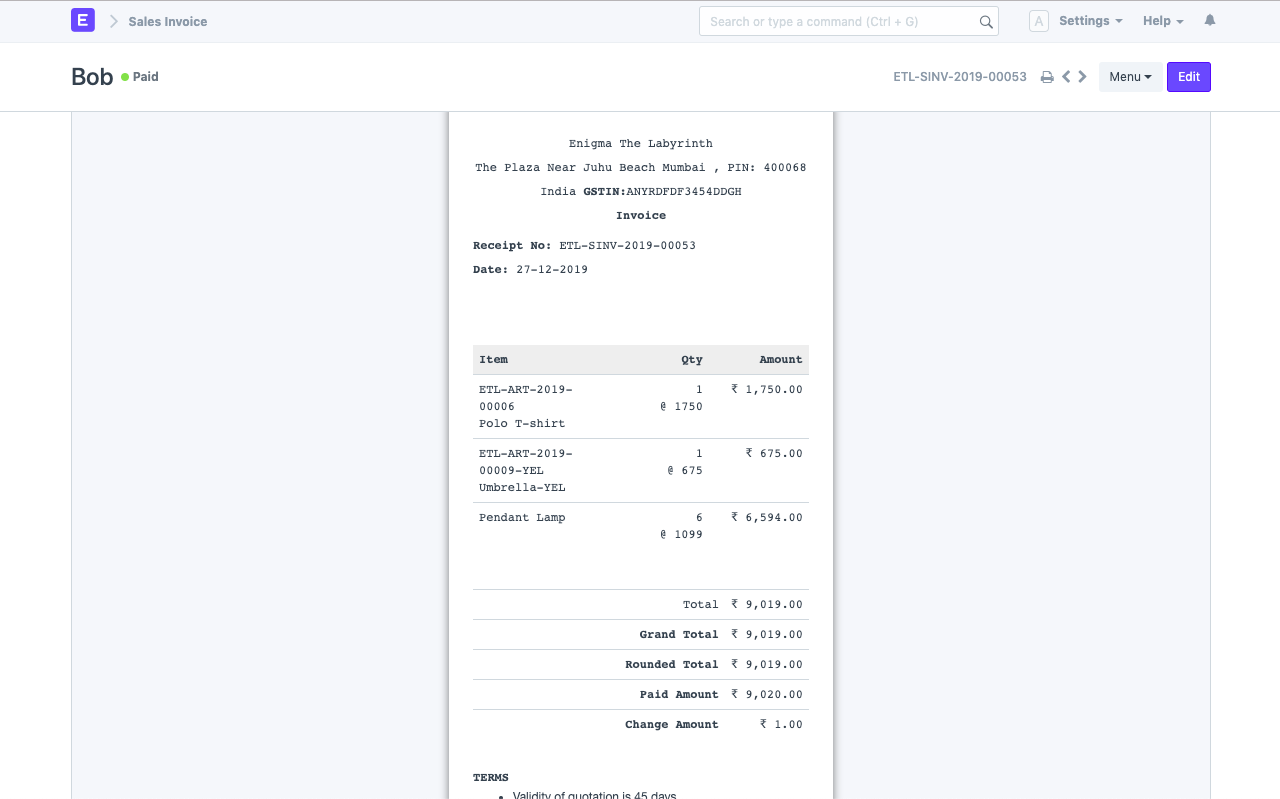Click amount ₹ 1,750.00
The height and width of the screenshot is (799, 1280).
click(x=767, y=390)
